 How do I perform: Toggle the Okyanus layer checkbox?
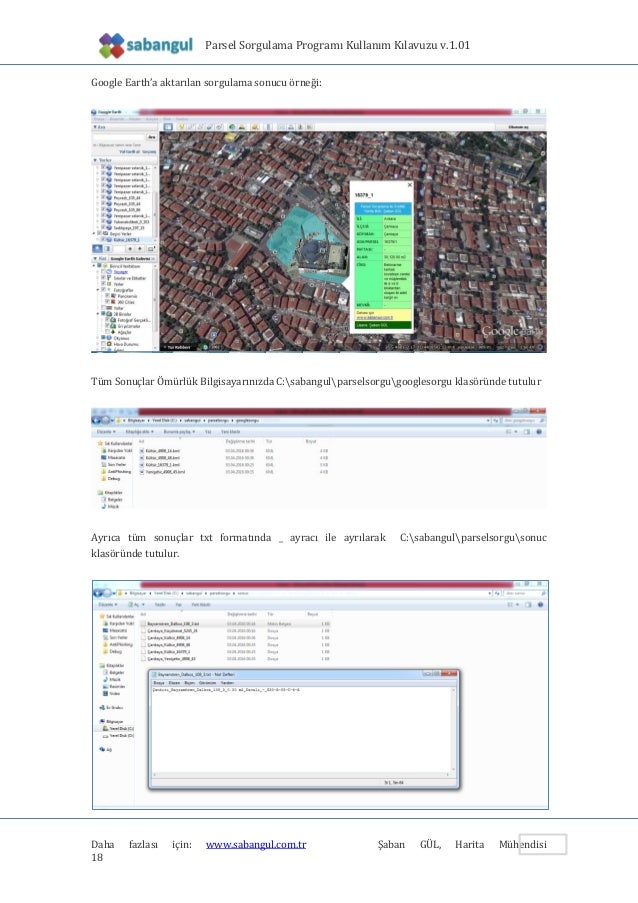pyautogui.click(x=103, y=337)
